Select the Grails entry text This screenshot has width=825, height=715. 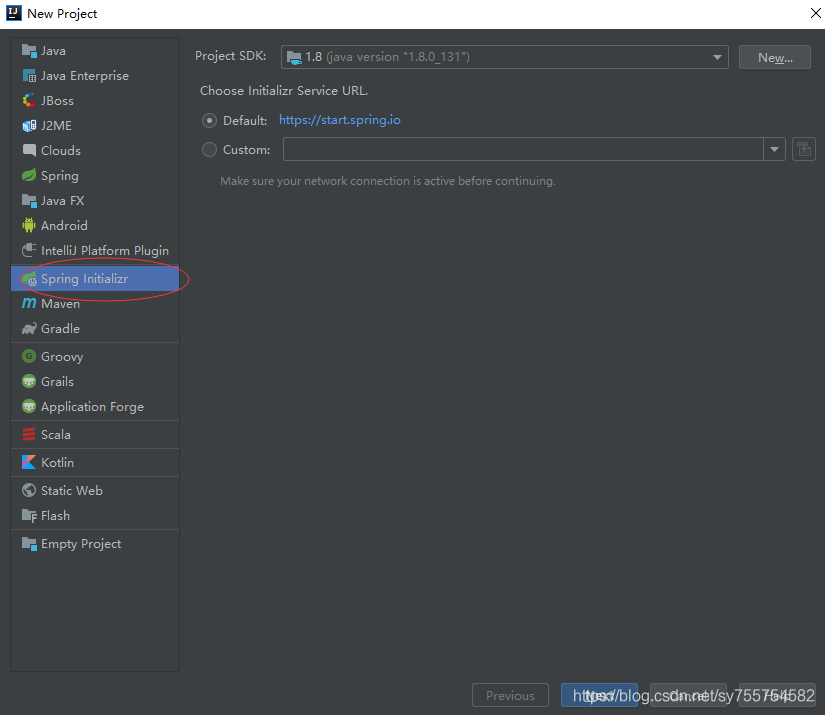pos(57,381)
